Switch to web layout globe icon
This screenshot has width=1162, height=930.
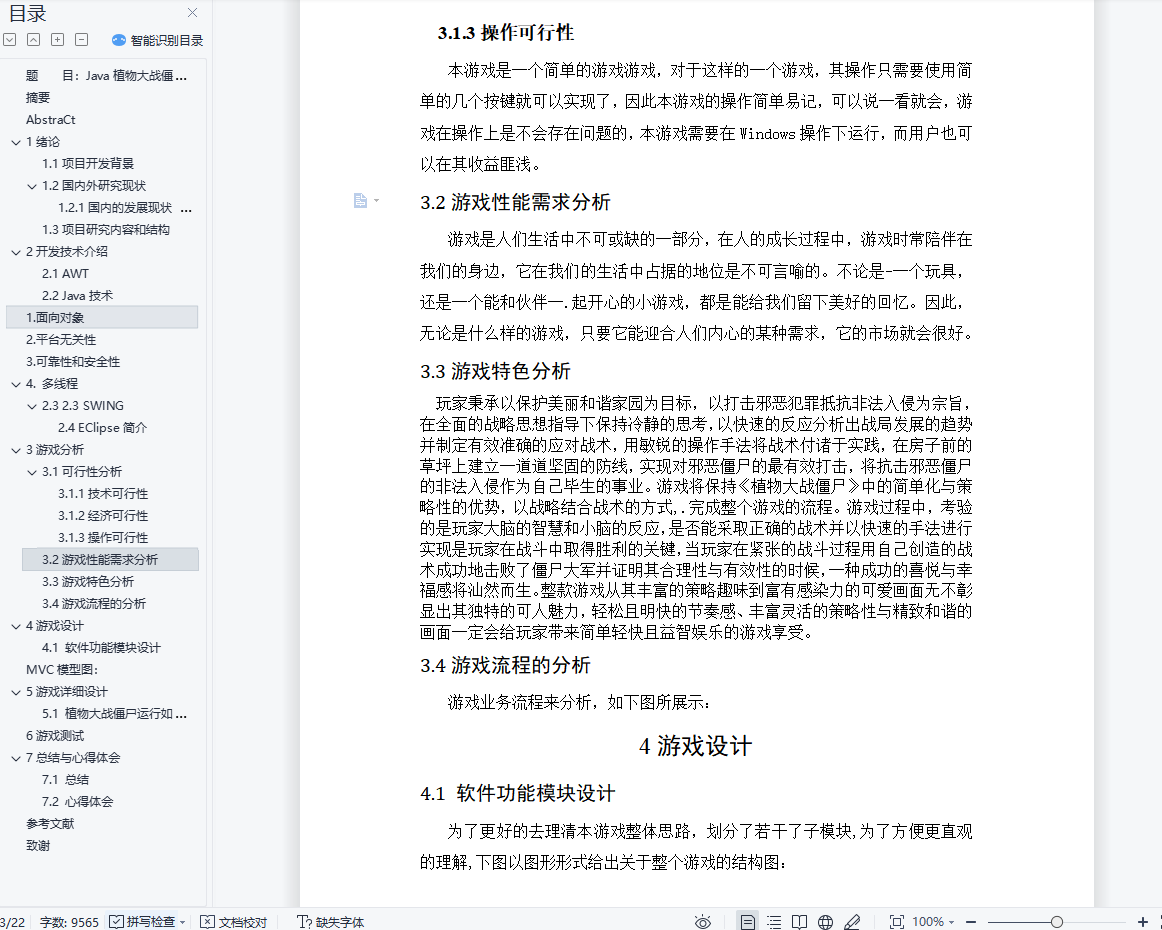(825, 922)
